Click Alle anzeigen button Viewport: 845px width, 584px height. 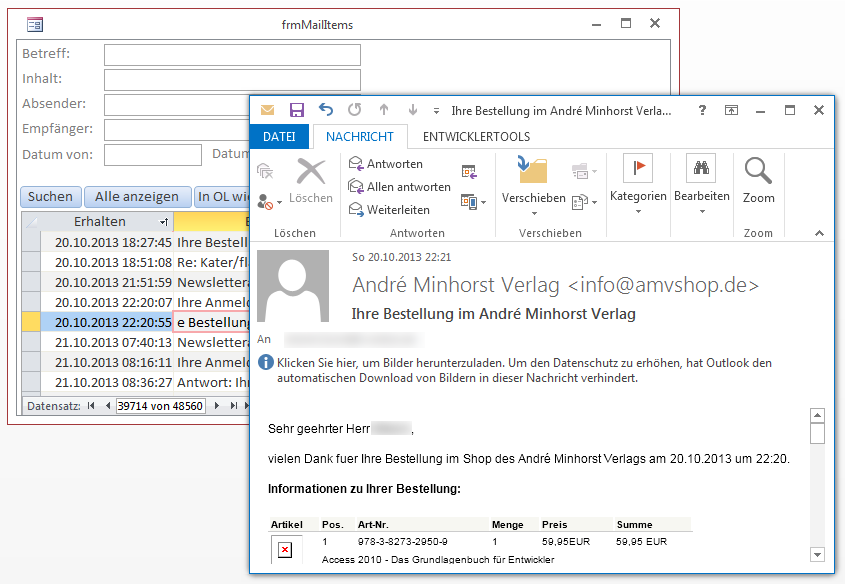pyautogui.click(x=137, y=197)
